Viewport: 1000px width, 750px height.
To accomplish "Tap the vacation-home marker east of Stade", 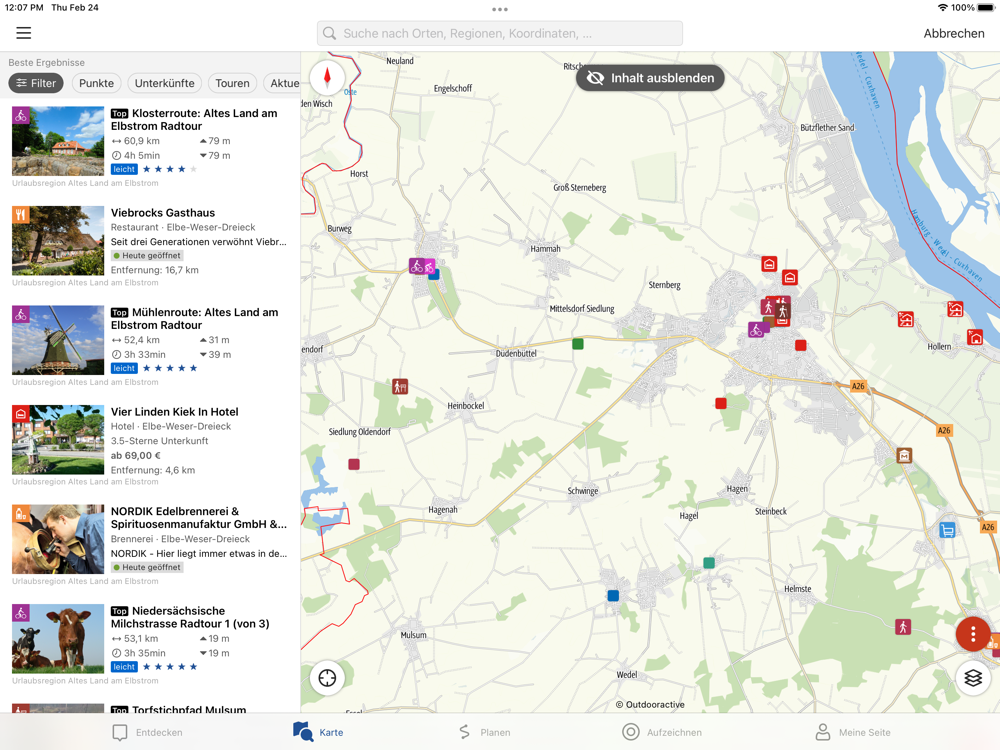I will pyautogui.click(x=906, y=319).
